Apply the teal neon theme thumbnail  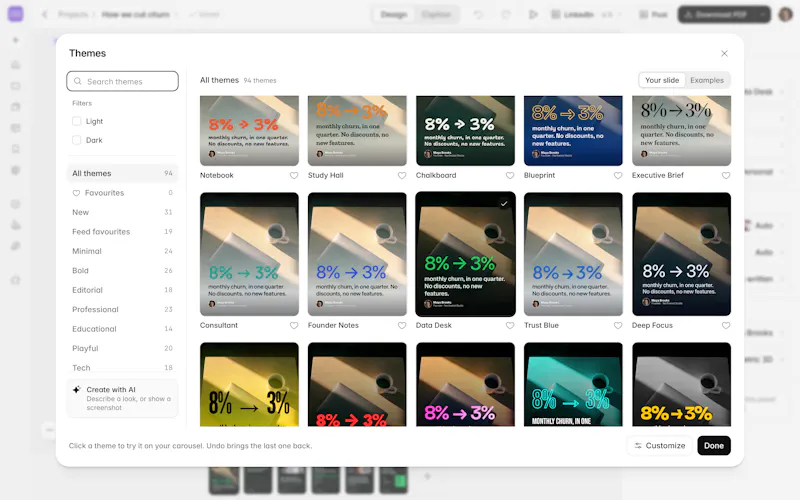pos(573,384)
